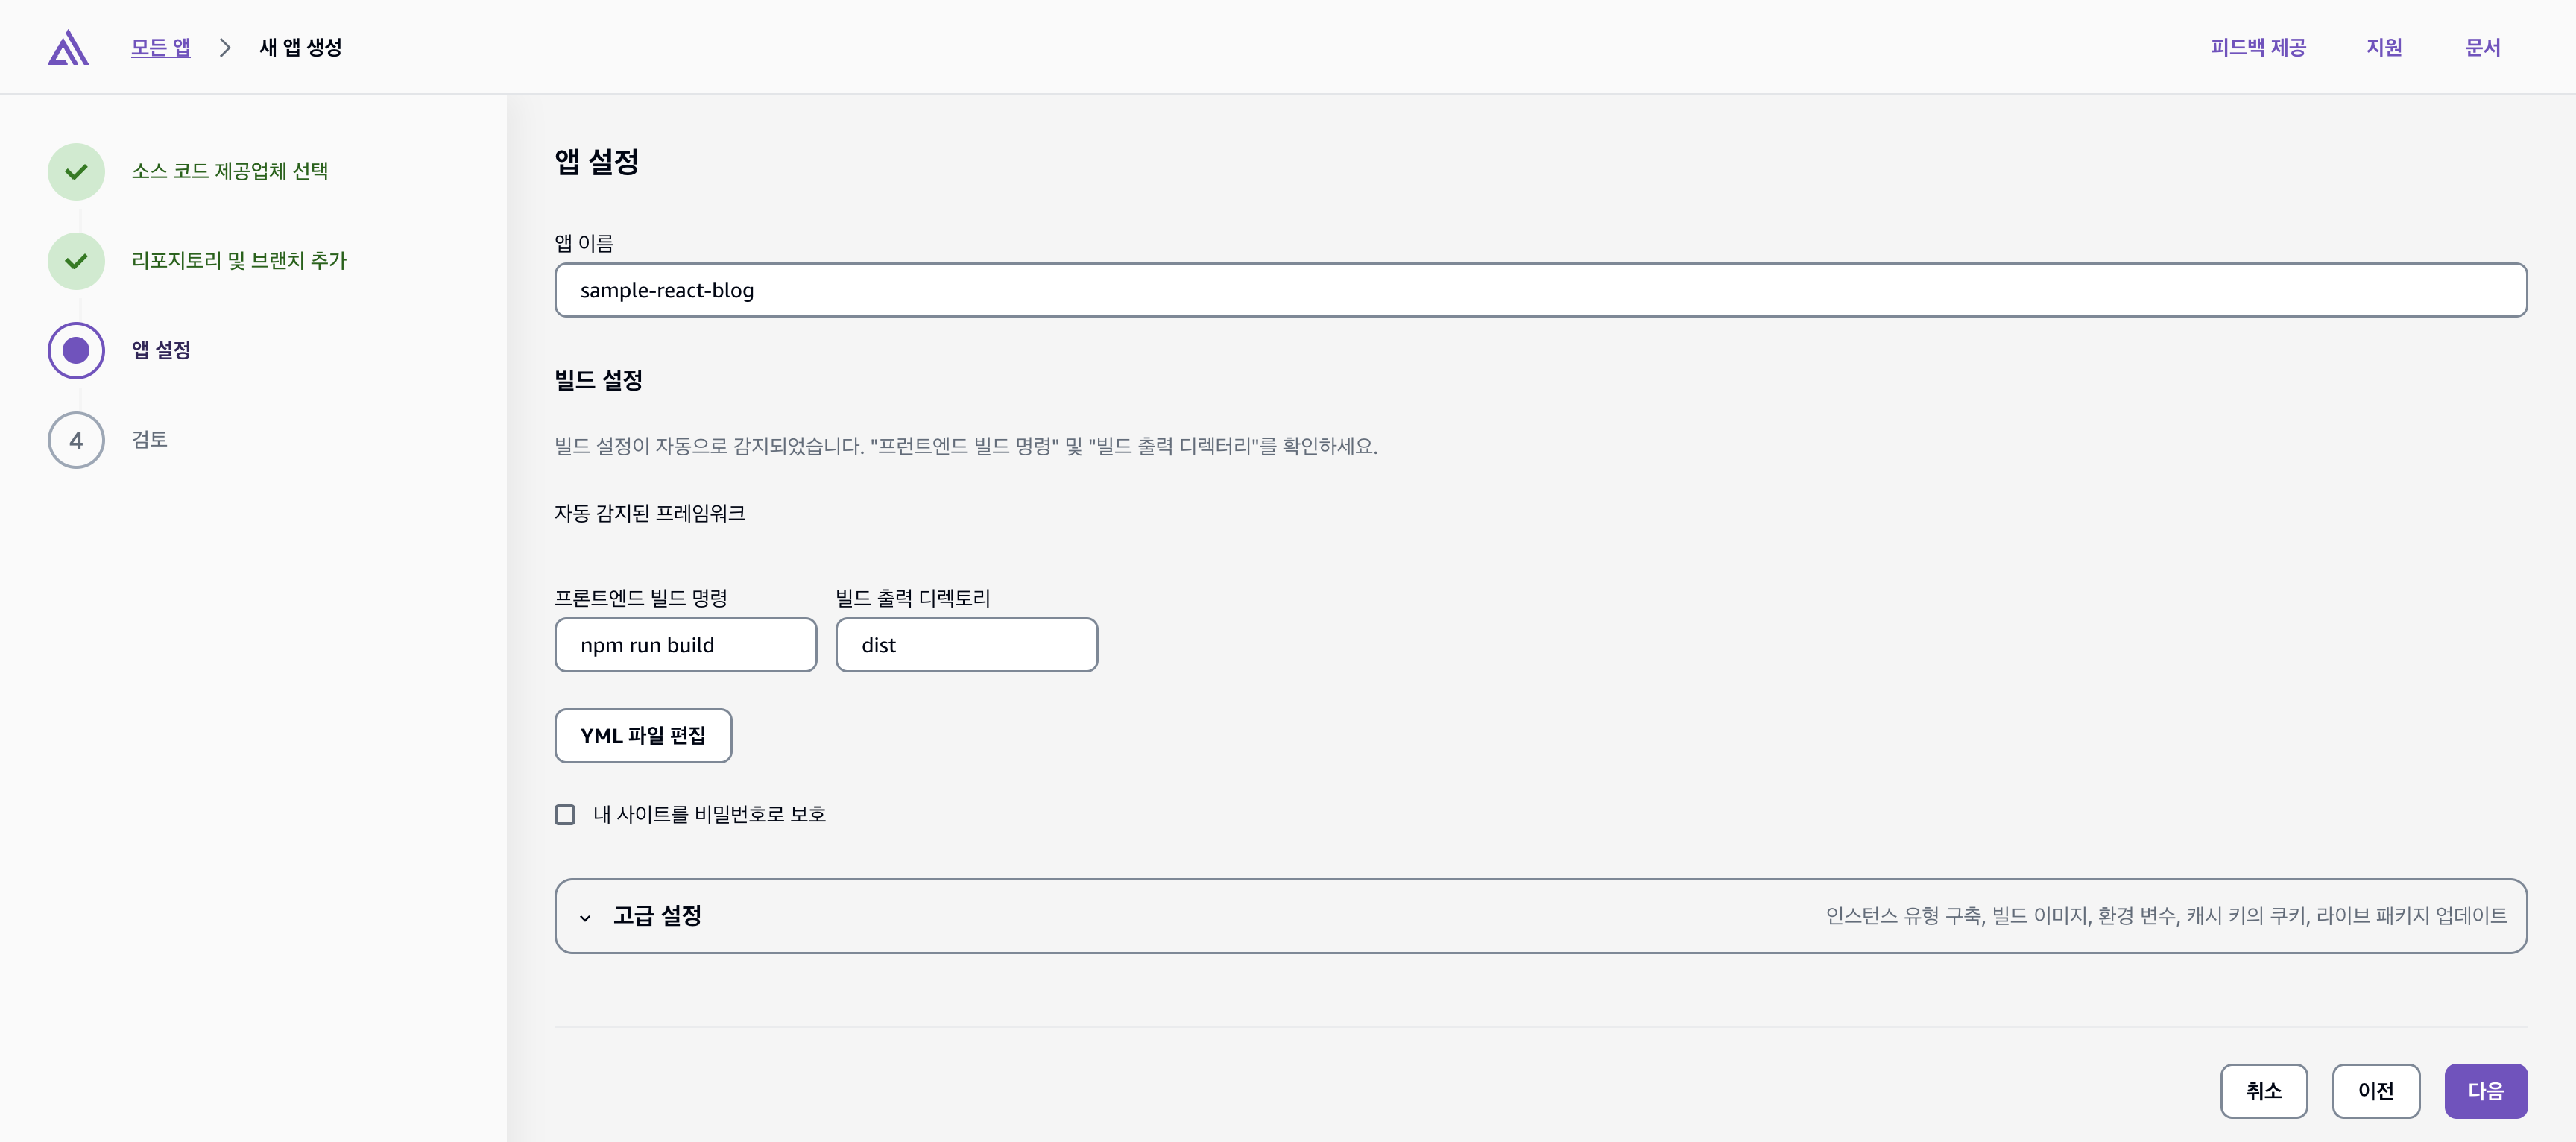This screenshot has width=2576, height=1142.
Task: Expand the 고급 설정 chevron
Action: point(585,917)
